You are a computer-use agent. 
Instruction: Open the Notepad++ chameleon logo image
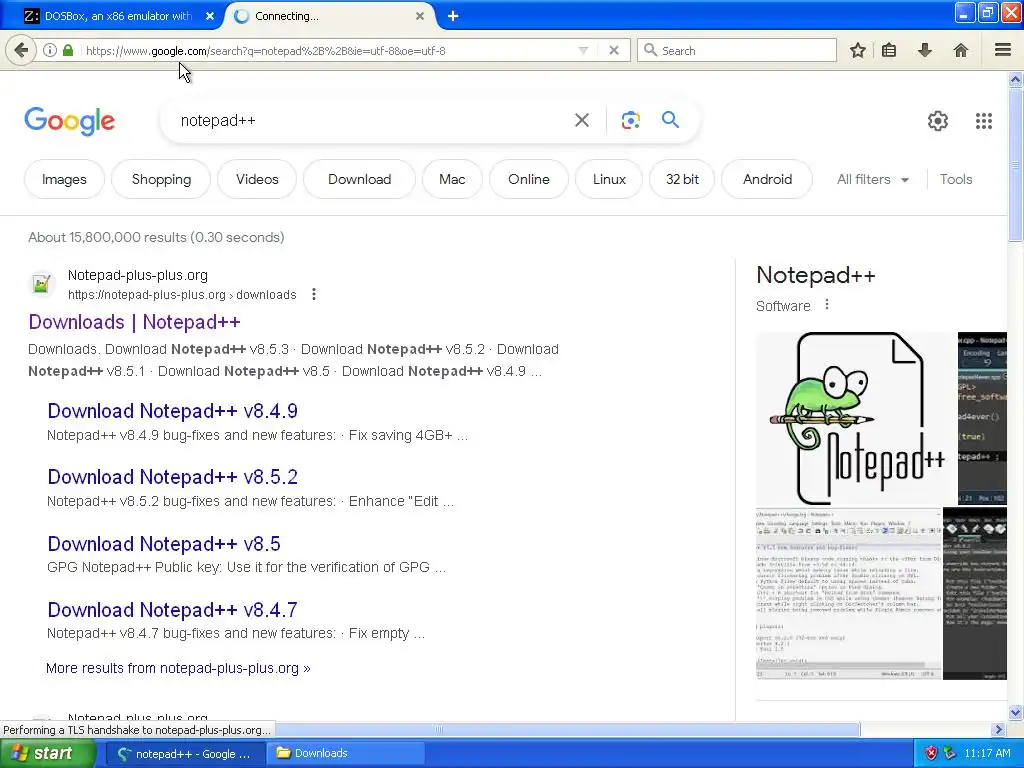(x=856, y=419)
